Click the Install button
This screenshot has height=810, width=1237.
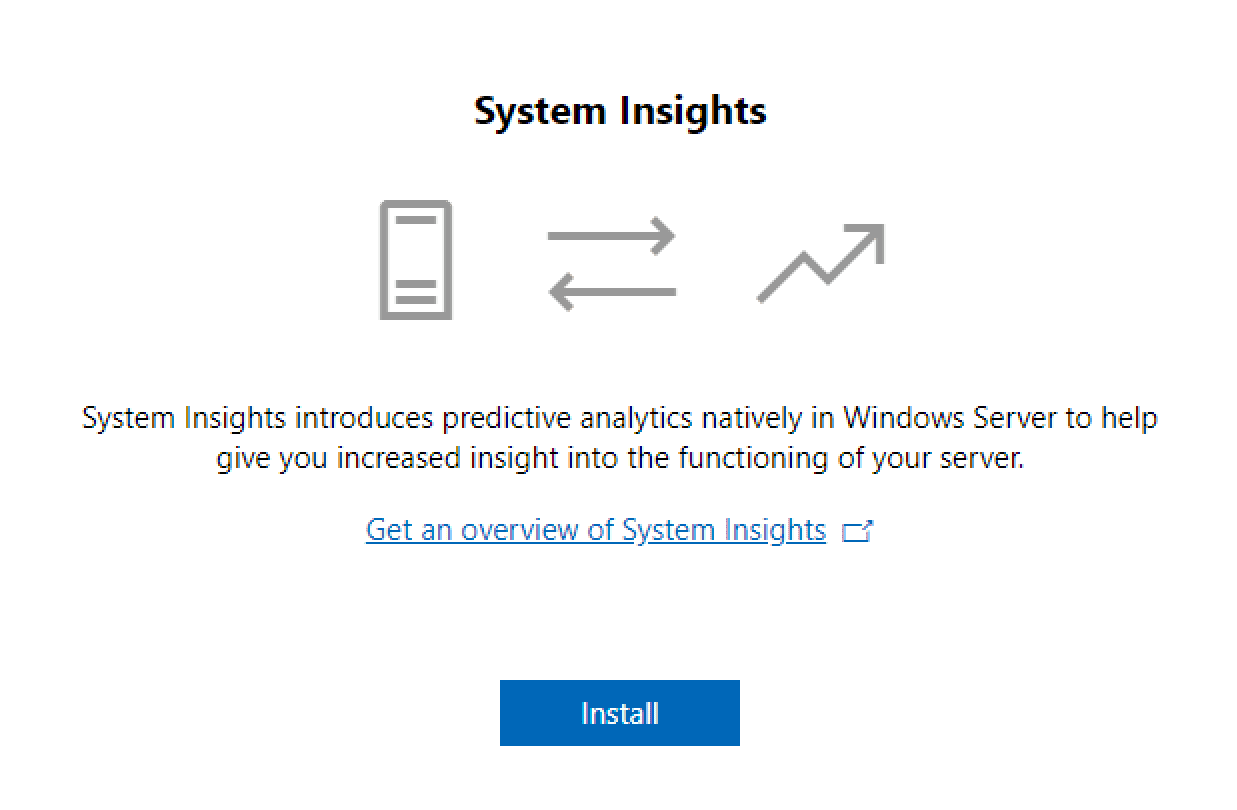619,713
